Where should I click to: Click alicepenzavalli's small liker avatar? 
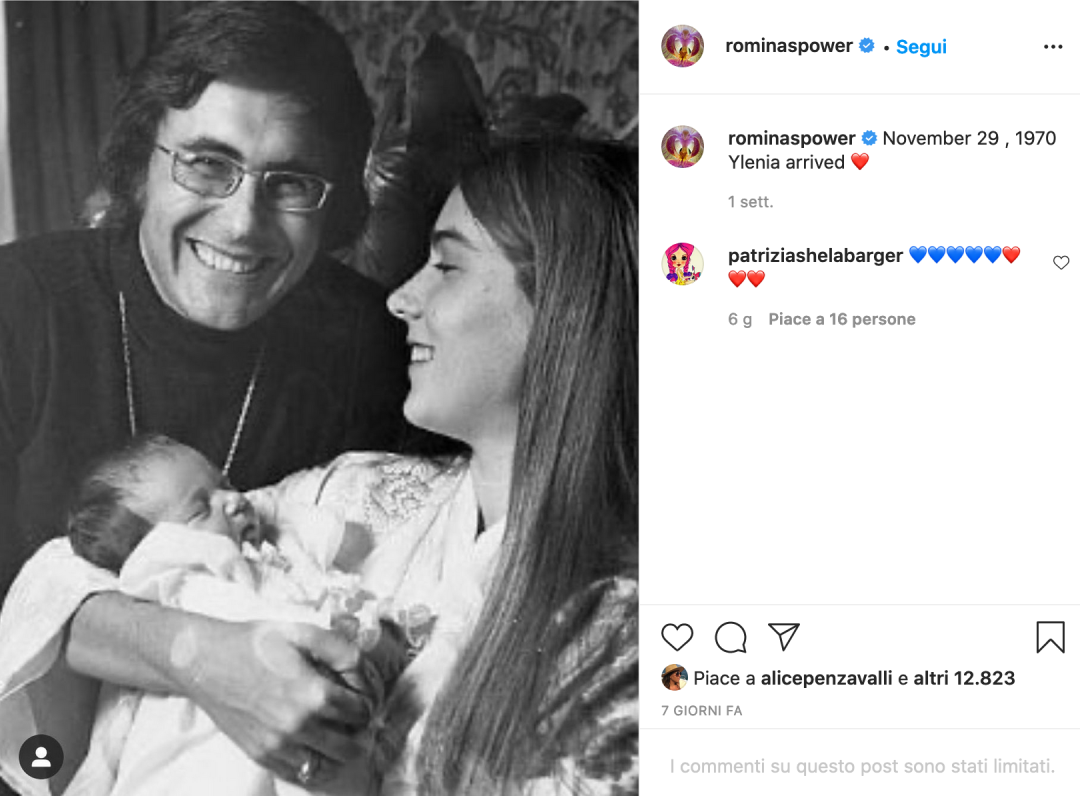[675, 678]
